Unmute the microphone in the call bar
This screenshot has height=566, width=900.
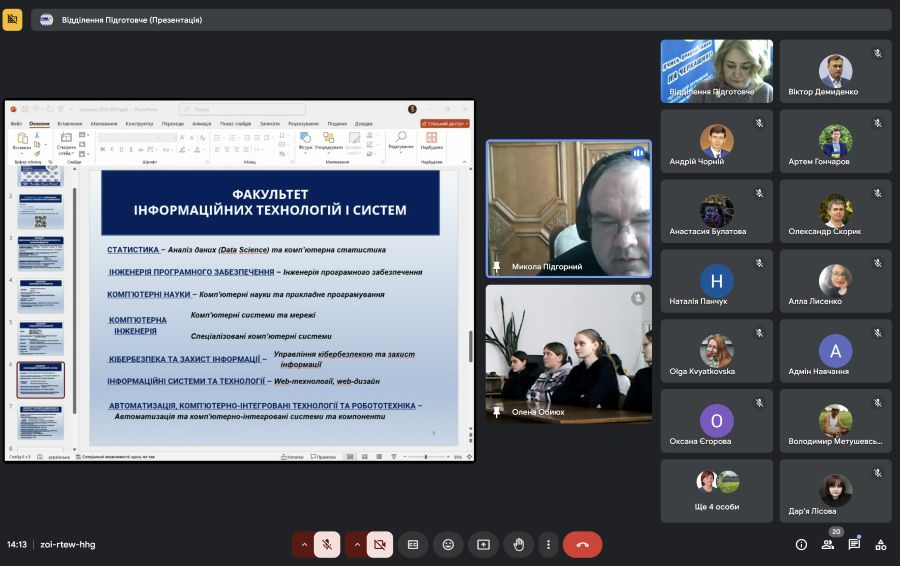pyautogui.click(x=326, y=544)
